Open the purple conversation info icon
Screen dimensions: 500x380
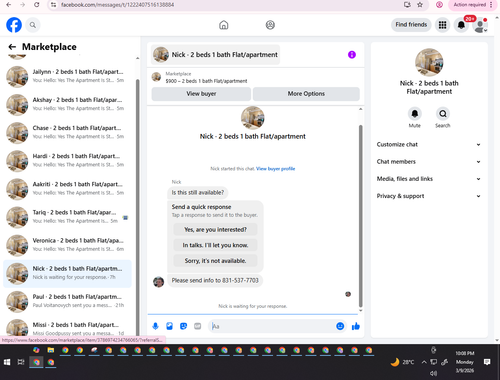[352, 54]
